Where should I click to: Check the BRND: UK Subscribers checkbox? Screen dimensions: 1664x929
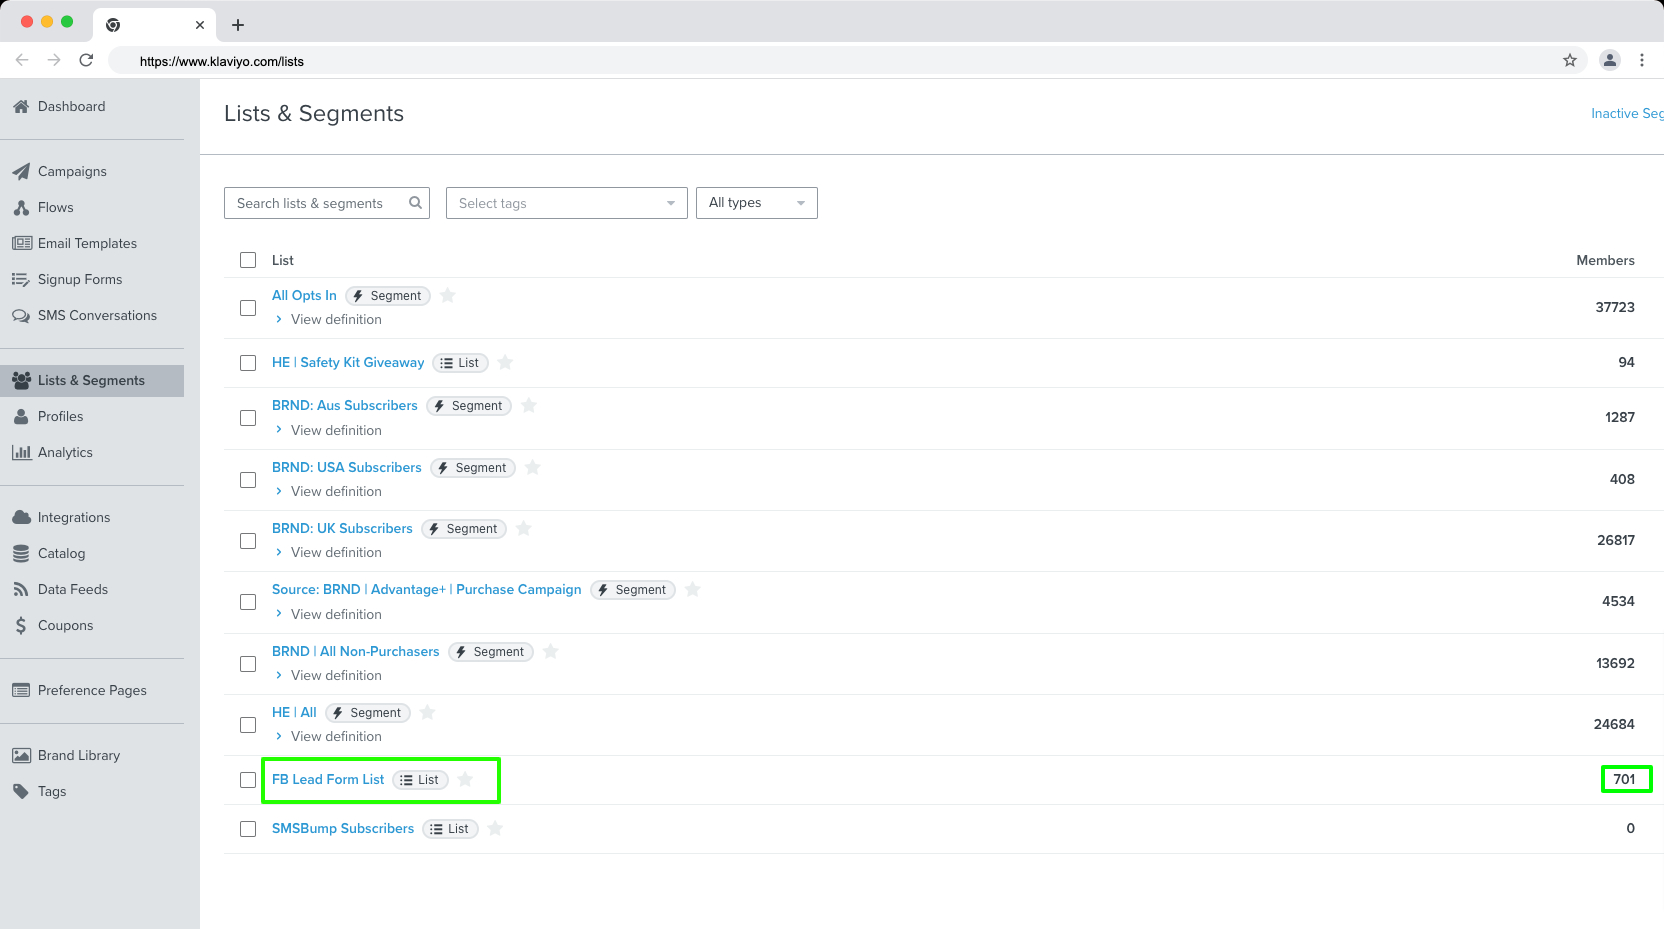pos(248,541)
